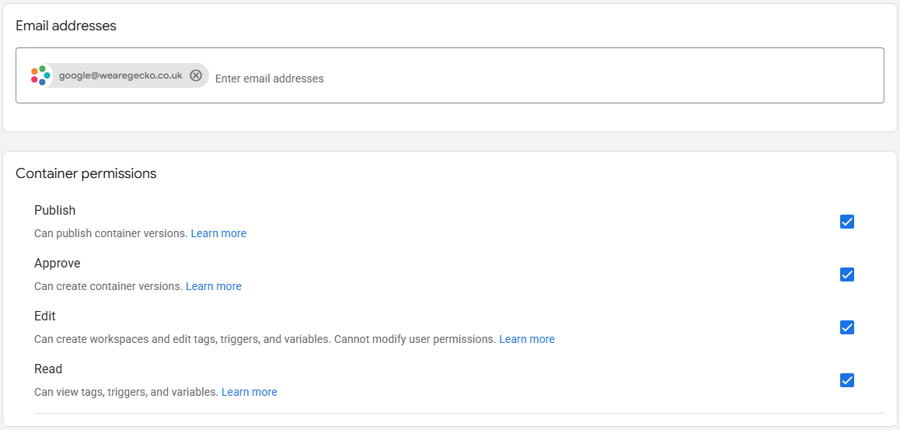Click the Publish permission label
This screenshot has width=900, height=430.
click(x=55, y=211)
